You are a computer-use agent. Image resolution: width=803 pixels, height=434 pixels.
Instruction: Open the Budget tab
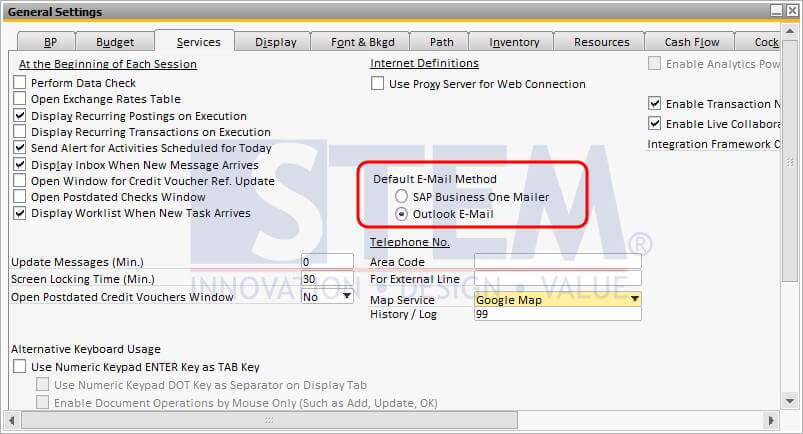[115, 42]
